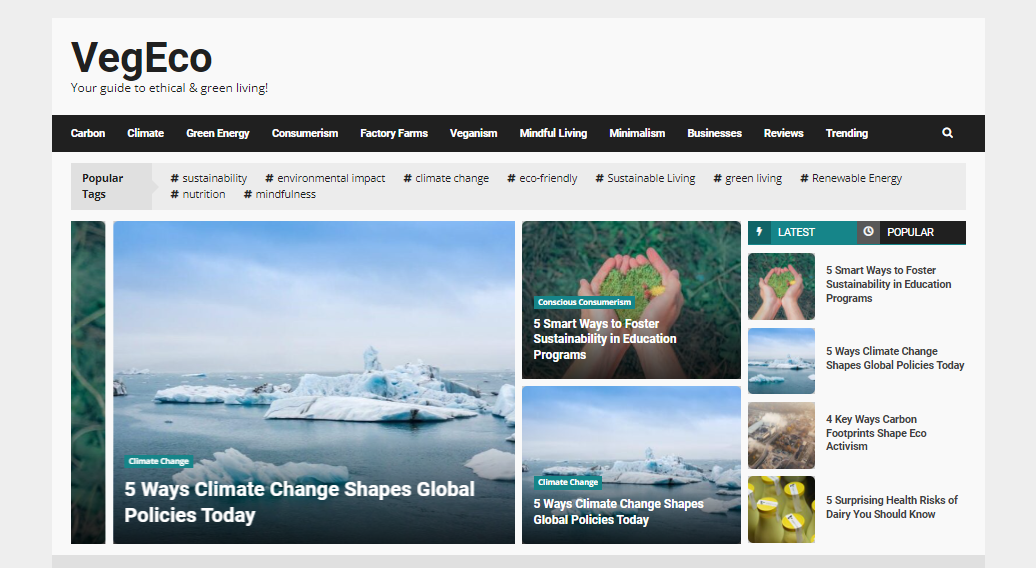
Task: Choose the # Sustainable Living tag
Action: [x=645, y=178]
